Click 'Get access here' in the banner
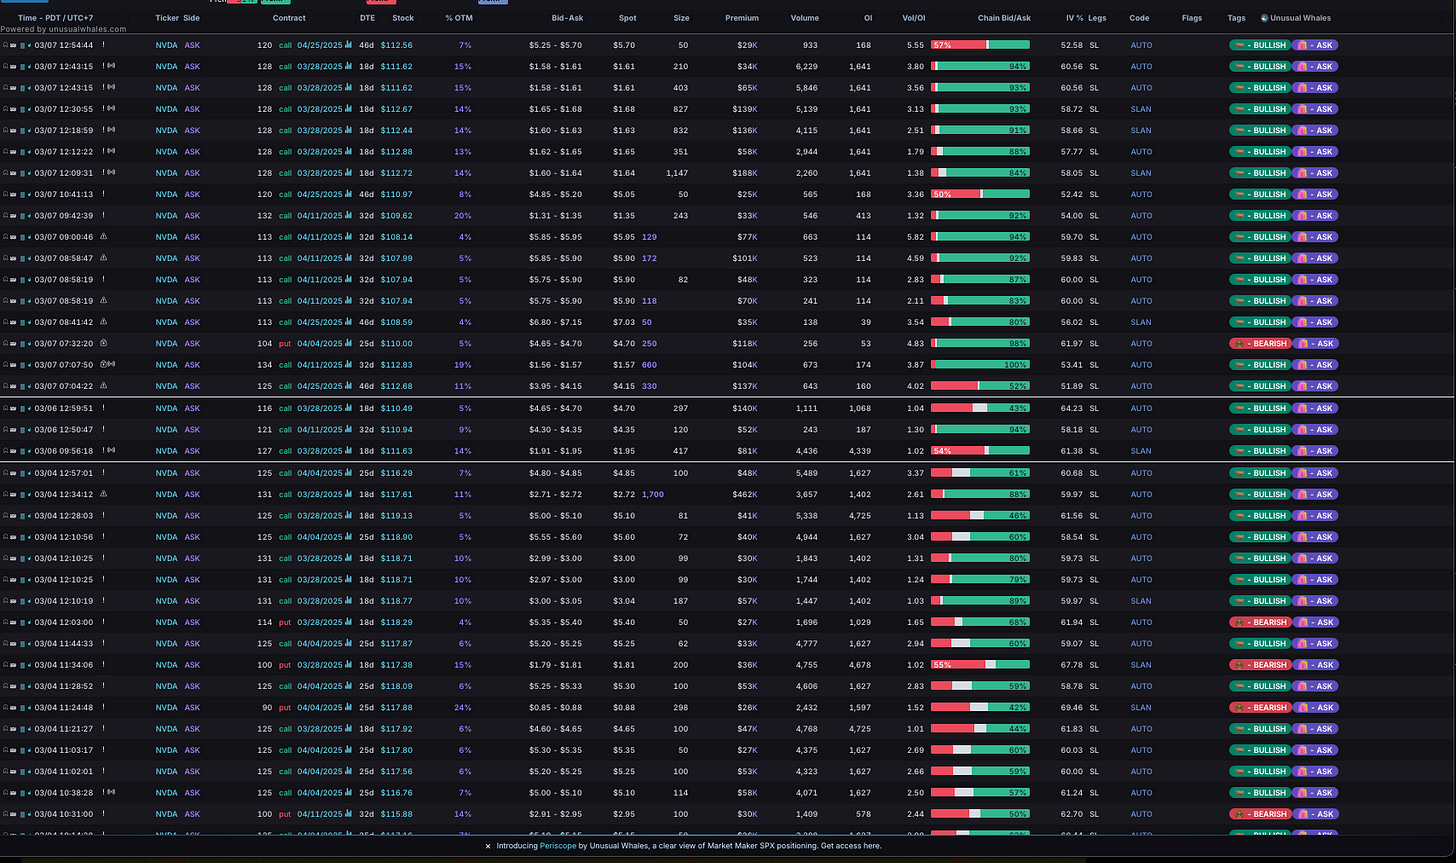The image size is (1456, 863). point(852,846)
